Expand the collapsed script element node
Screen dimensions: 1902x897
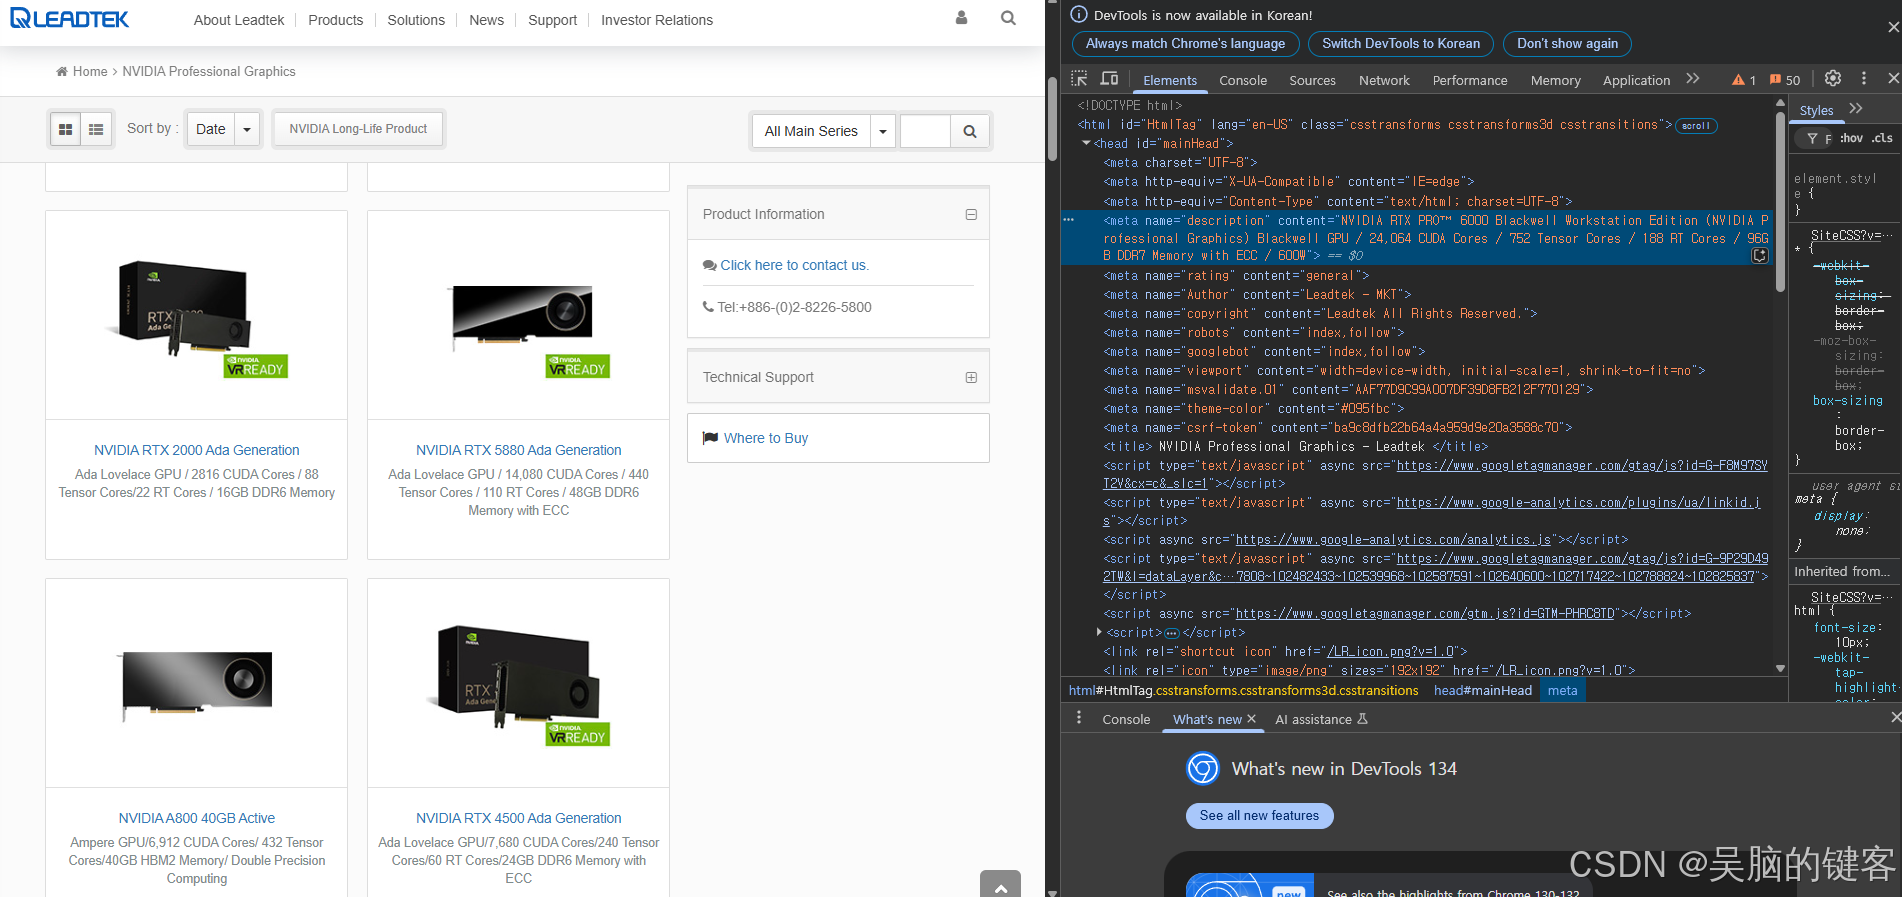(x=1099, y=632)
